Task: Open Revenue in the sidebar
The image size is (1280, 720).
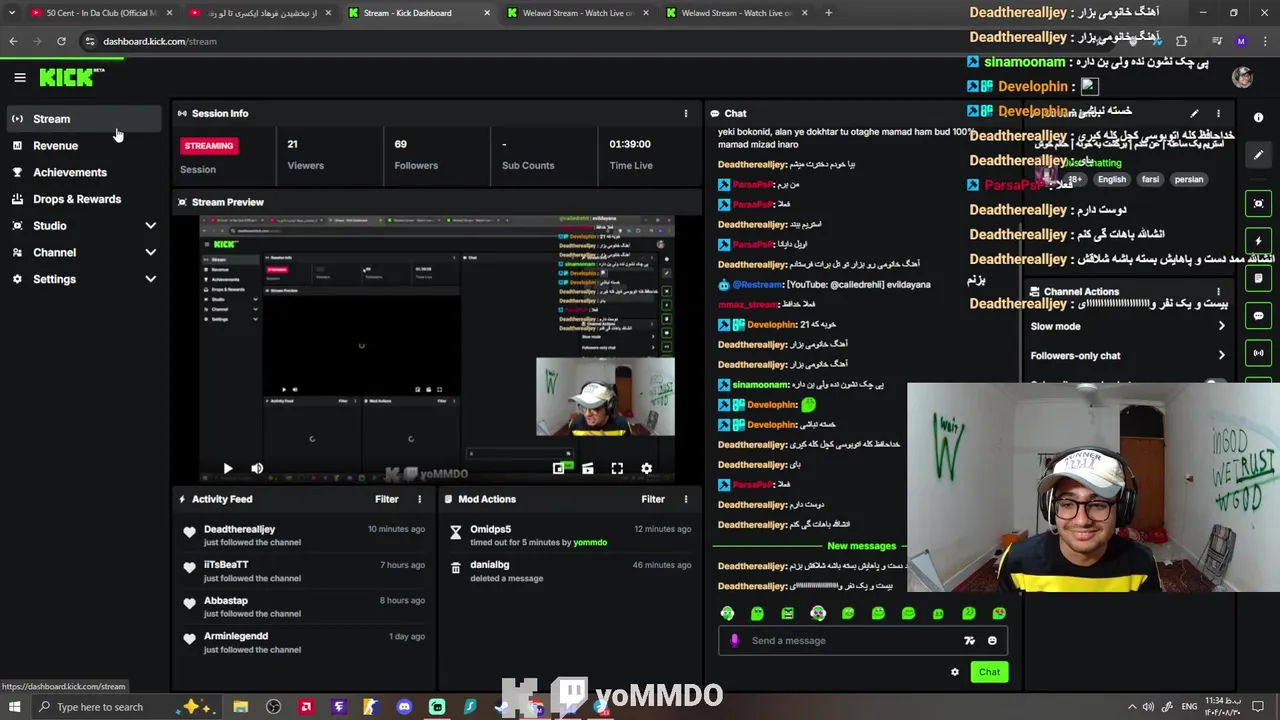Action: 84,146
